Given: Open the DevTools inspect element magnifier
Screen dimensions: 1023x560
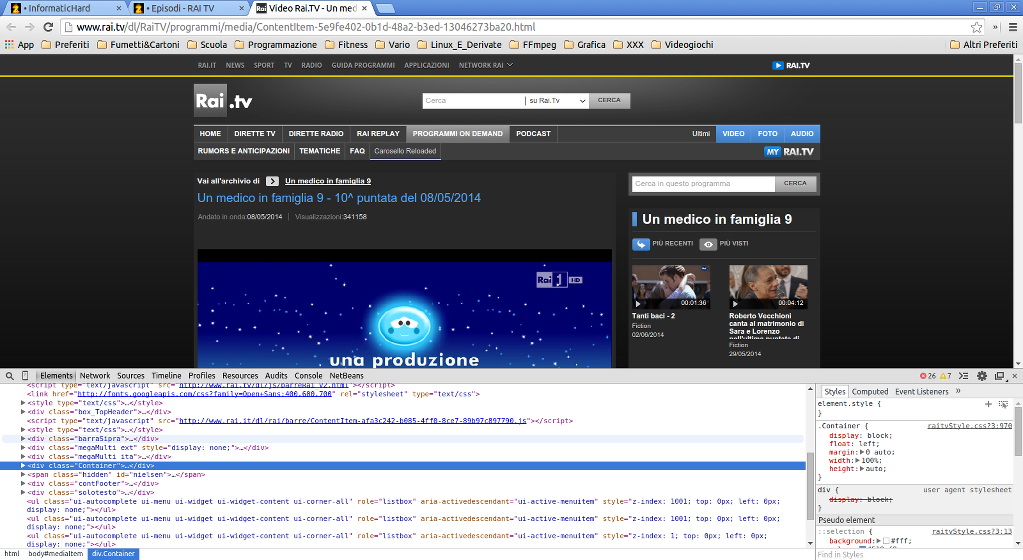Looking at the screenshot, I should pyautogui.click(x=10, y=375).
